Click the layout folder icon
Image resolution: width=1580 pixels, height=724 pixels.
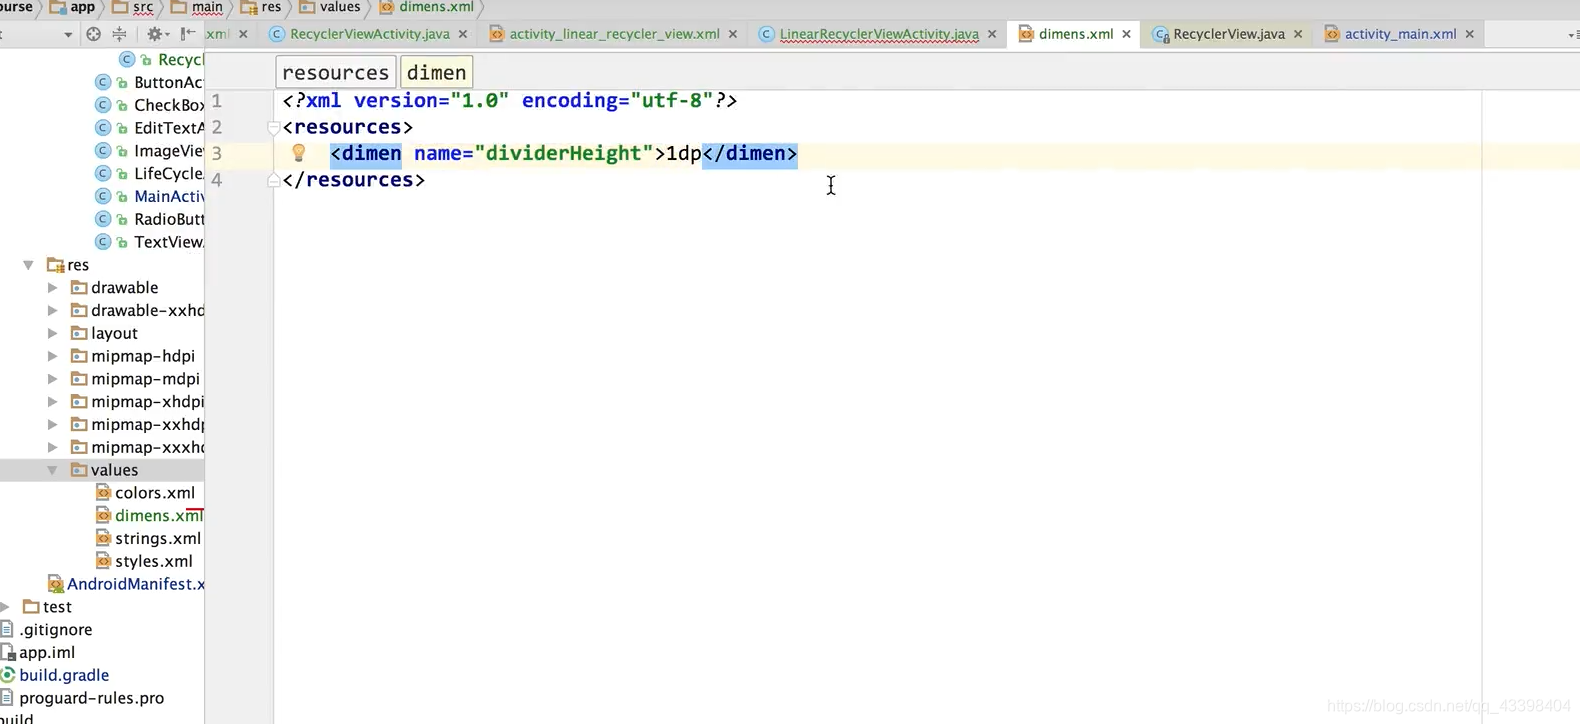tap(79, 333)
